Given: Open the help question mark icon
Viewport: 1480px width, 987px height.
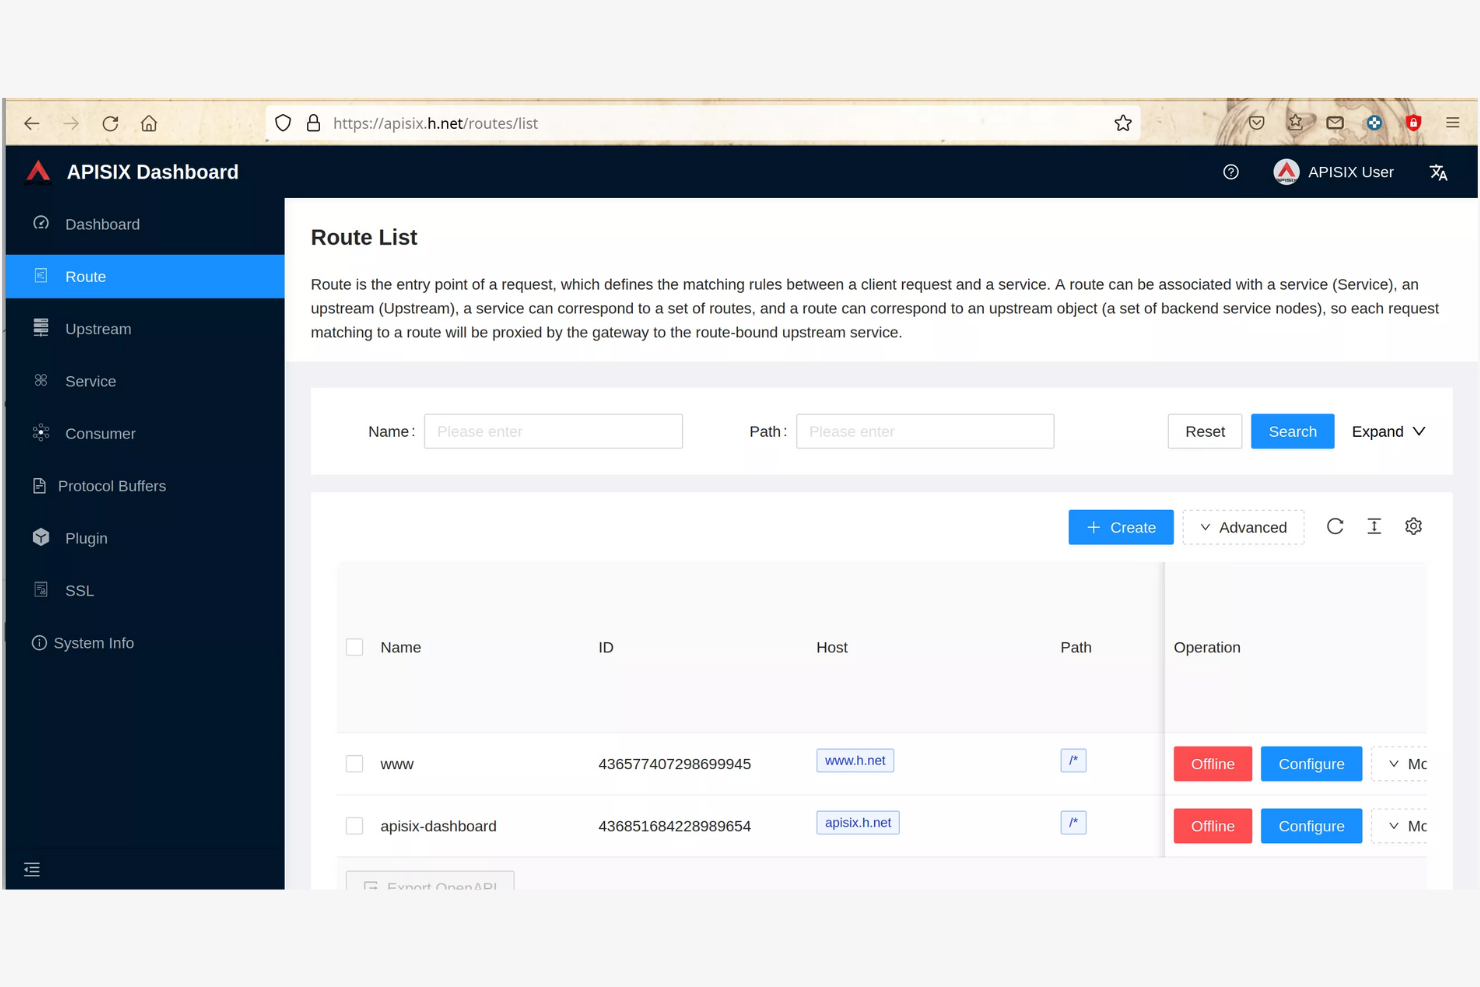Looking at the screenshot, I should pos(1231,172).
